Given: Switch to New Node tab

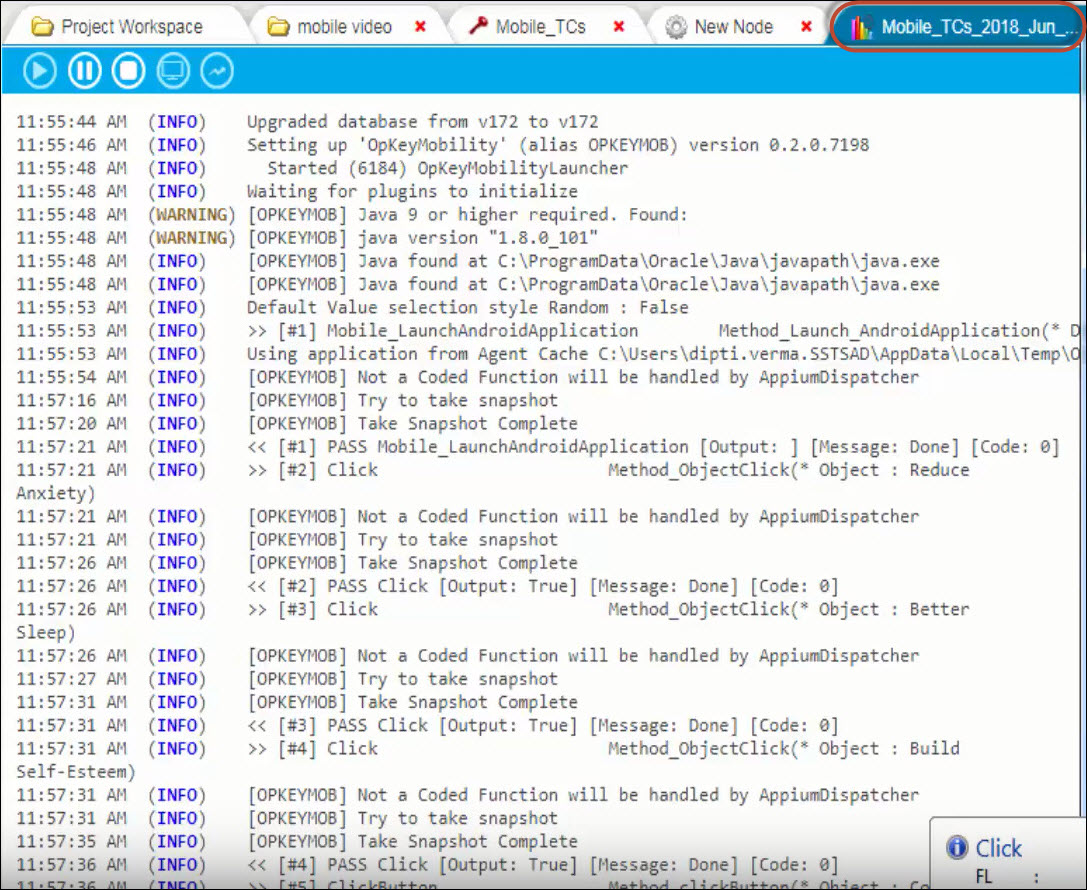Looking at the screenshot, I should (733, 27).
